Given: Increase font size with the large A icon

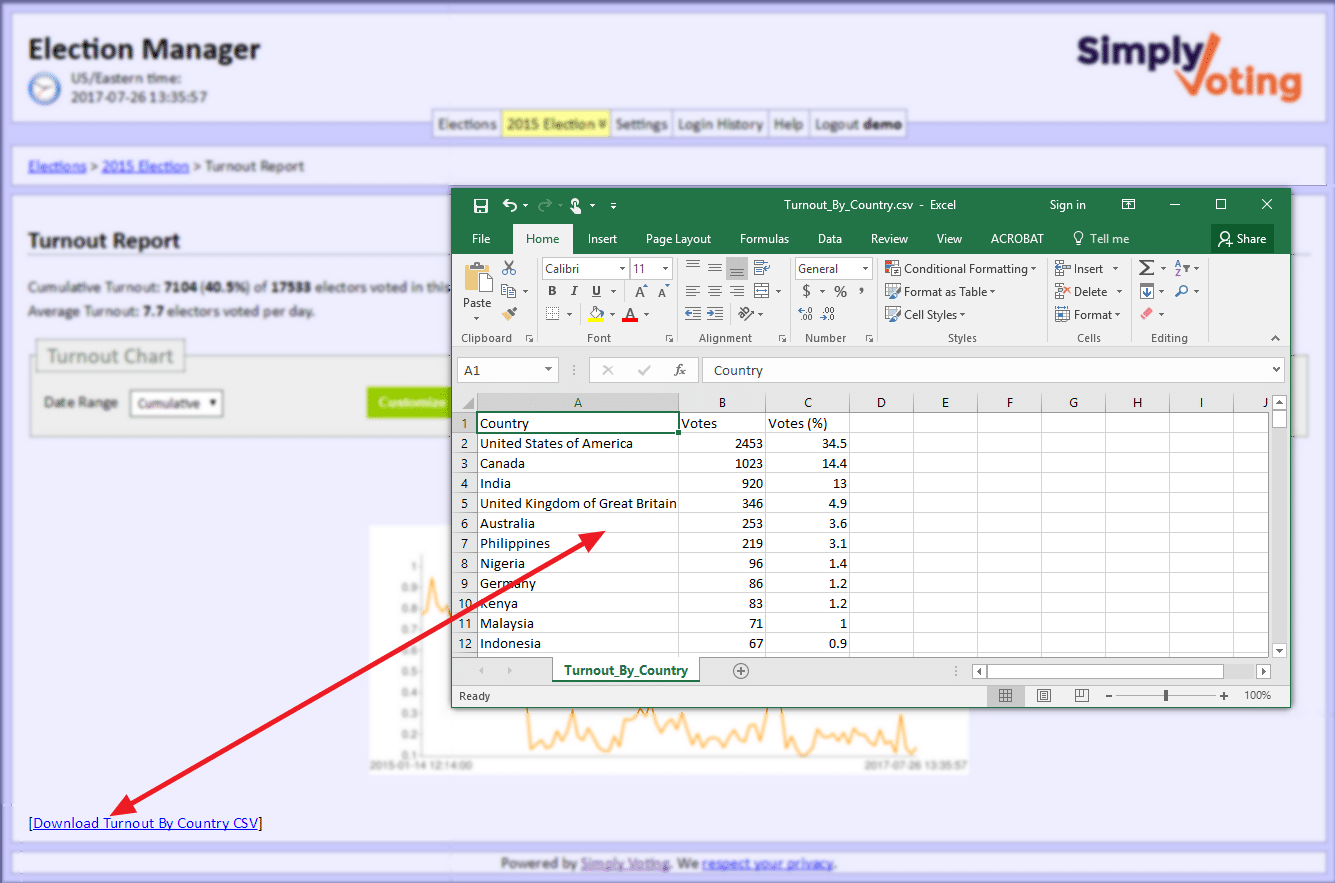Looking at the screenshot, I should coord(640,291).
